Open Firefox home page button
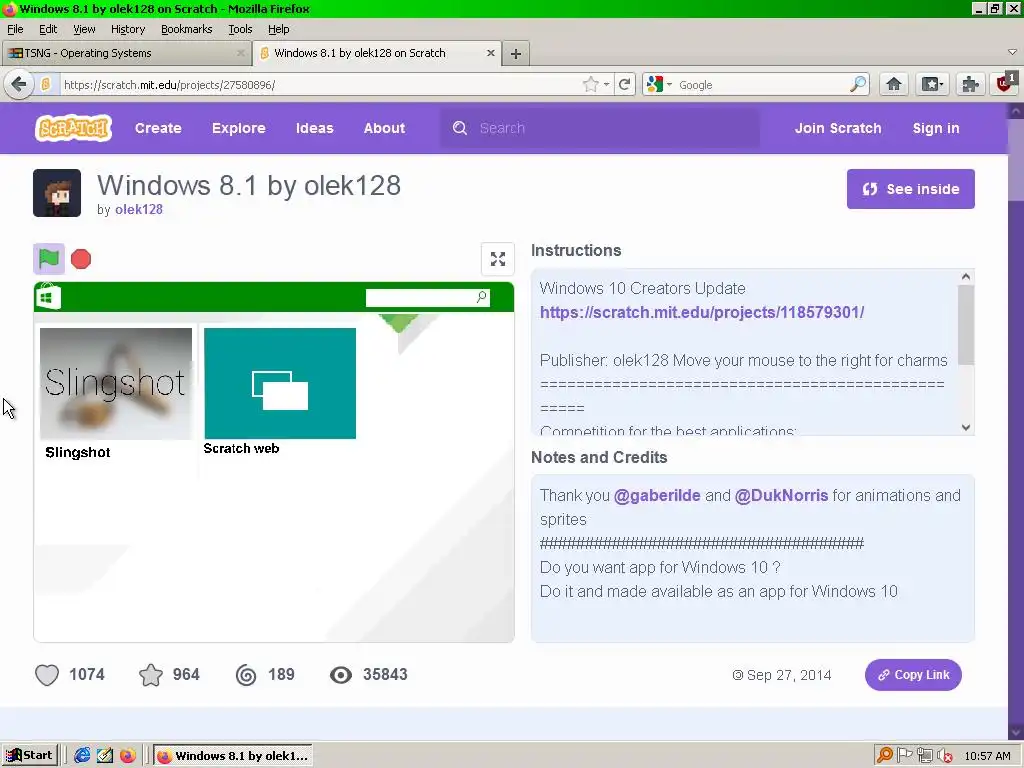This screenshot has width=1024, height=768. tap(893, 84)
